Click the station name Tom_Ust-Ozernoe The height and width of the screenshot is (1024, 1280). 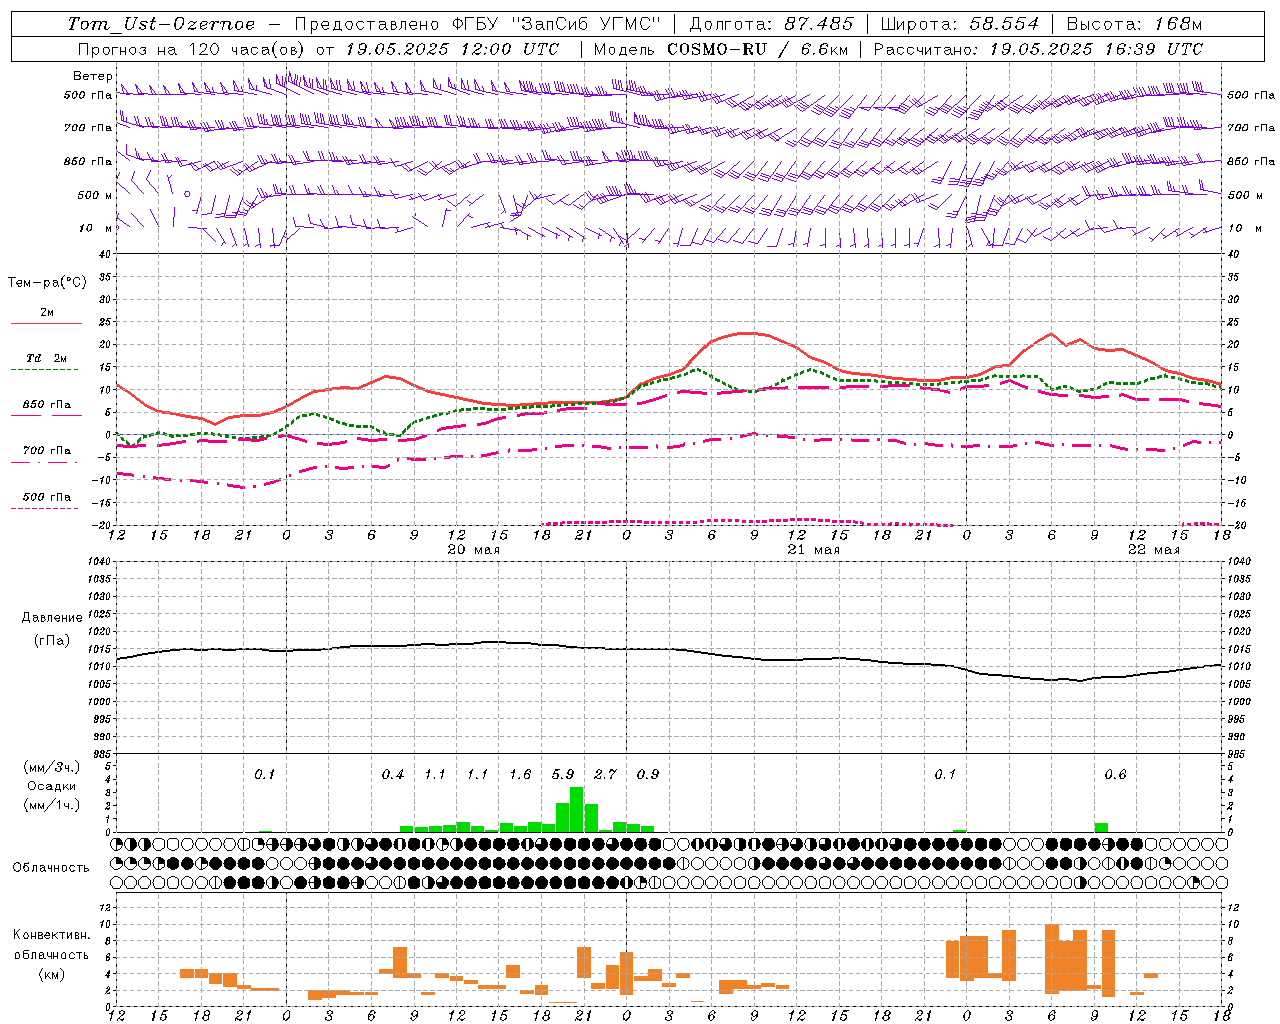(161, 24)
